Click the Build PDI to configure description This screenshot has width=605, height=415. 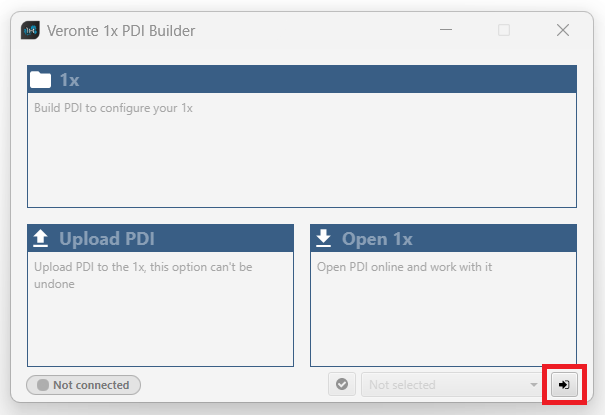114,108
